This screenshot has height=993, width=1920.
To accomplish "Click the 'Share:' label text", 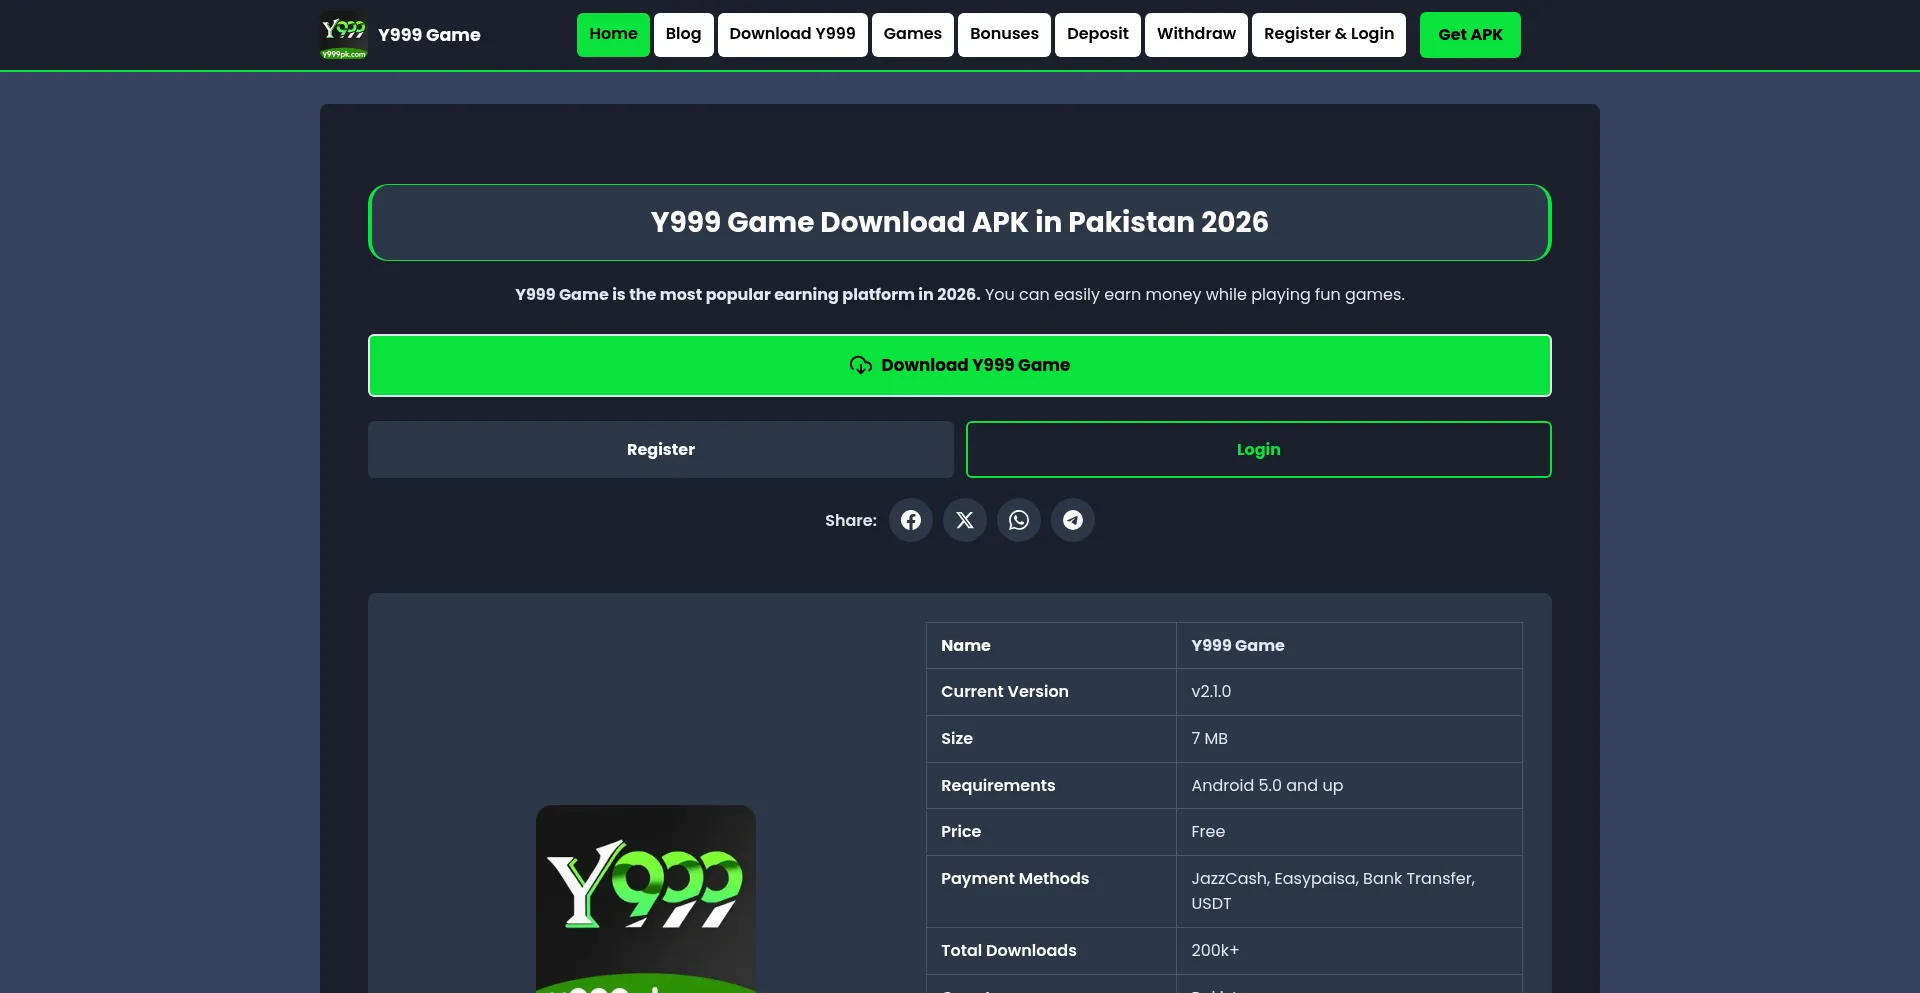I will coord(851,520).
